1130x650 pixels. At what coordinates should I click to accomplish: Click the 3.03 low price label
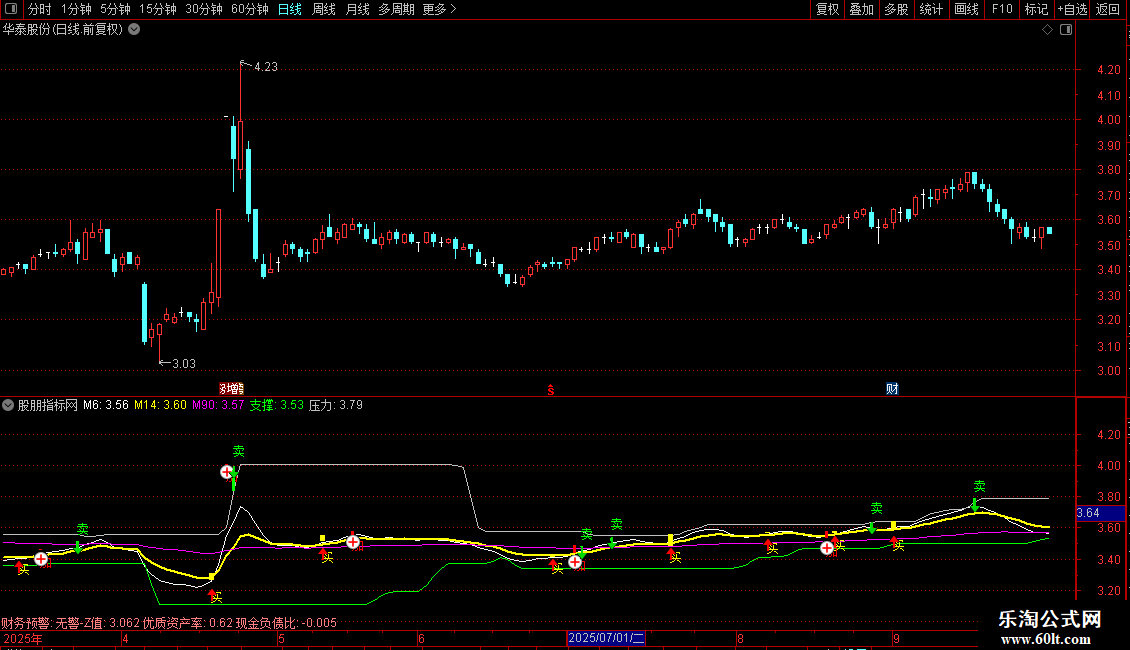tap(184, 364)
